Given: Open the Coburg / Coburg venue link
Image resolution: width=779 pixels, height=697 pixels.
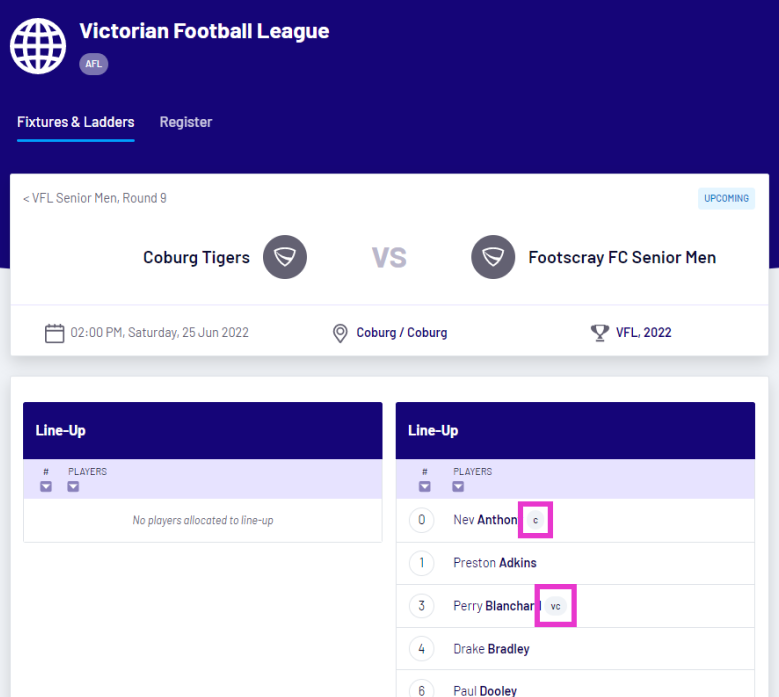Looking at the screenshot, I should pos(402,333).
